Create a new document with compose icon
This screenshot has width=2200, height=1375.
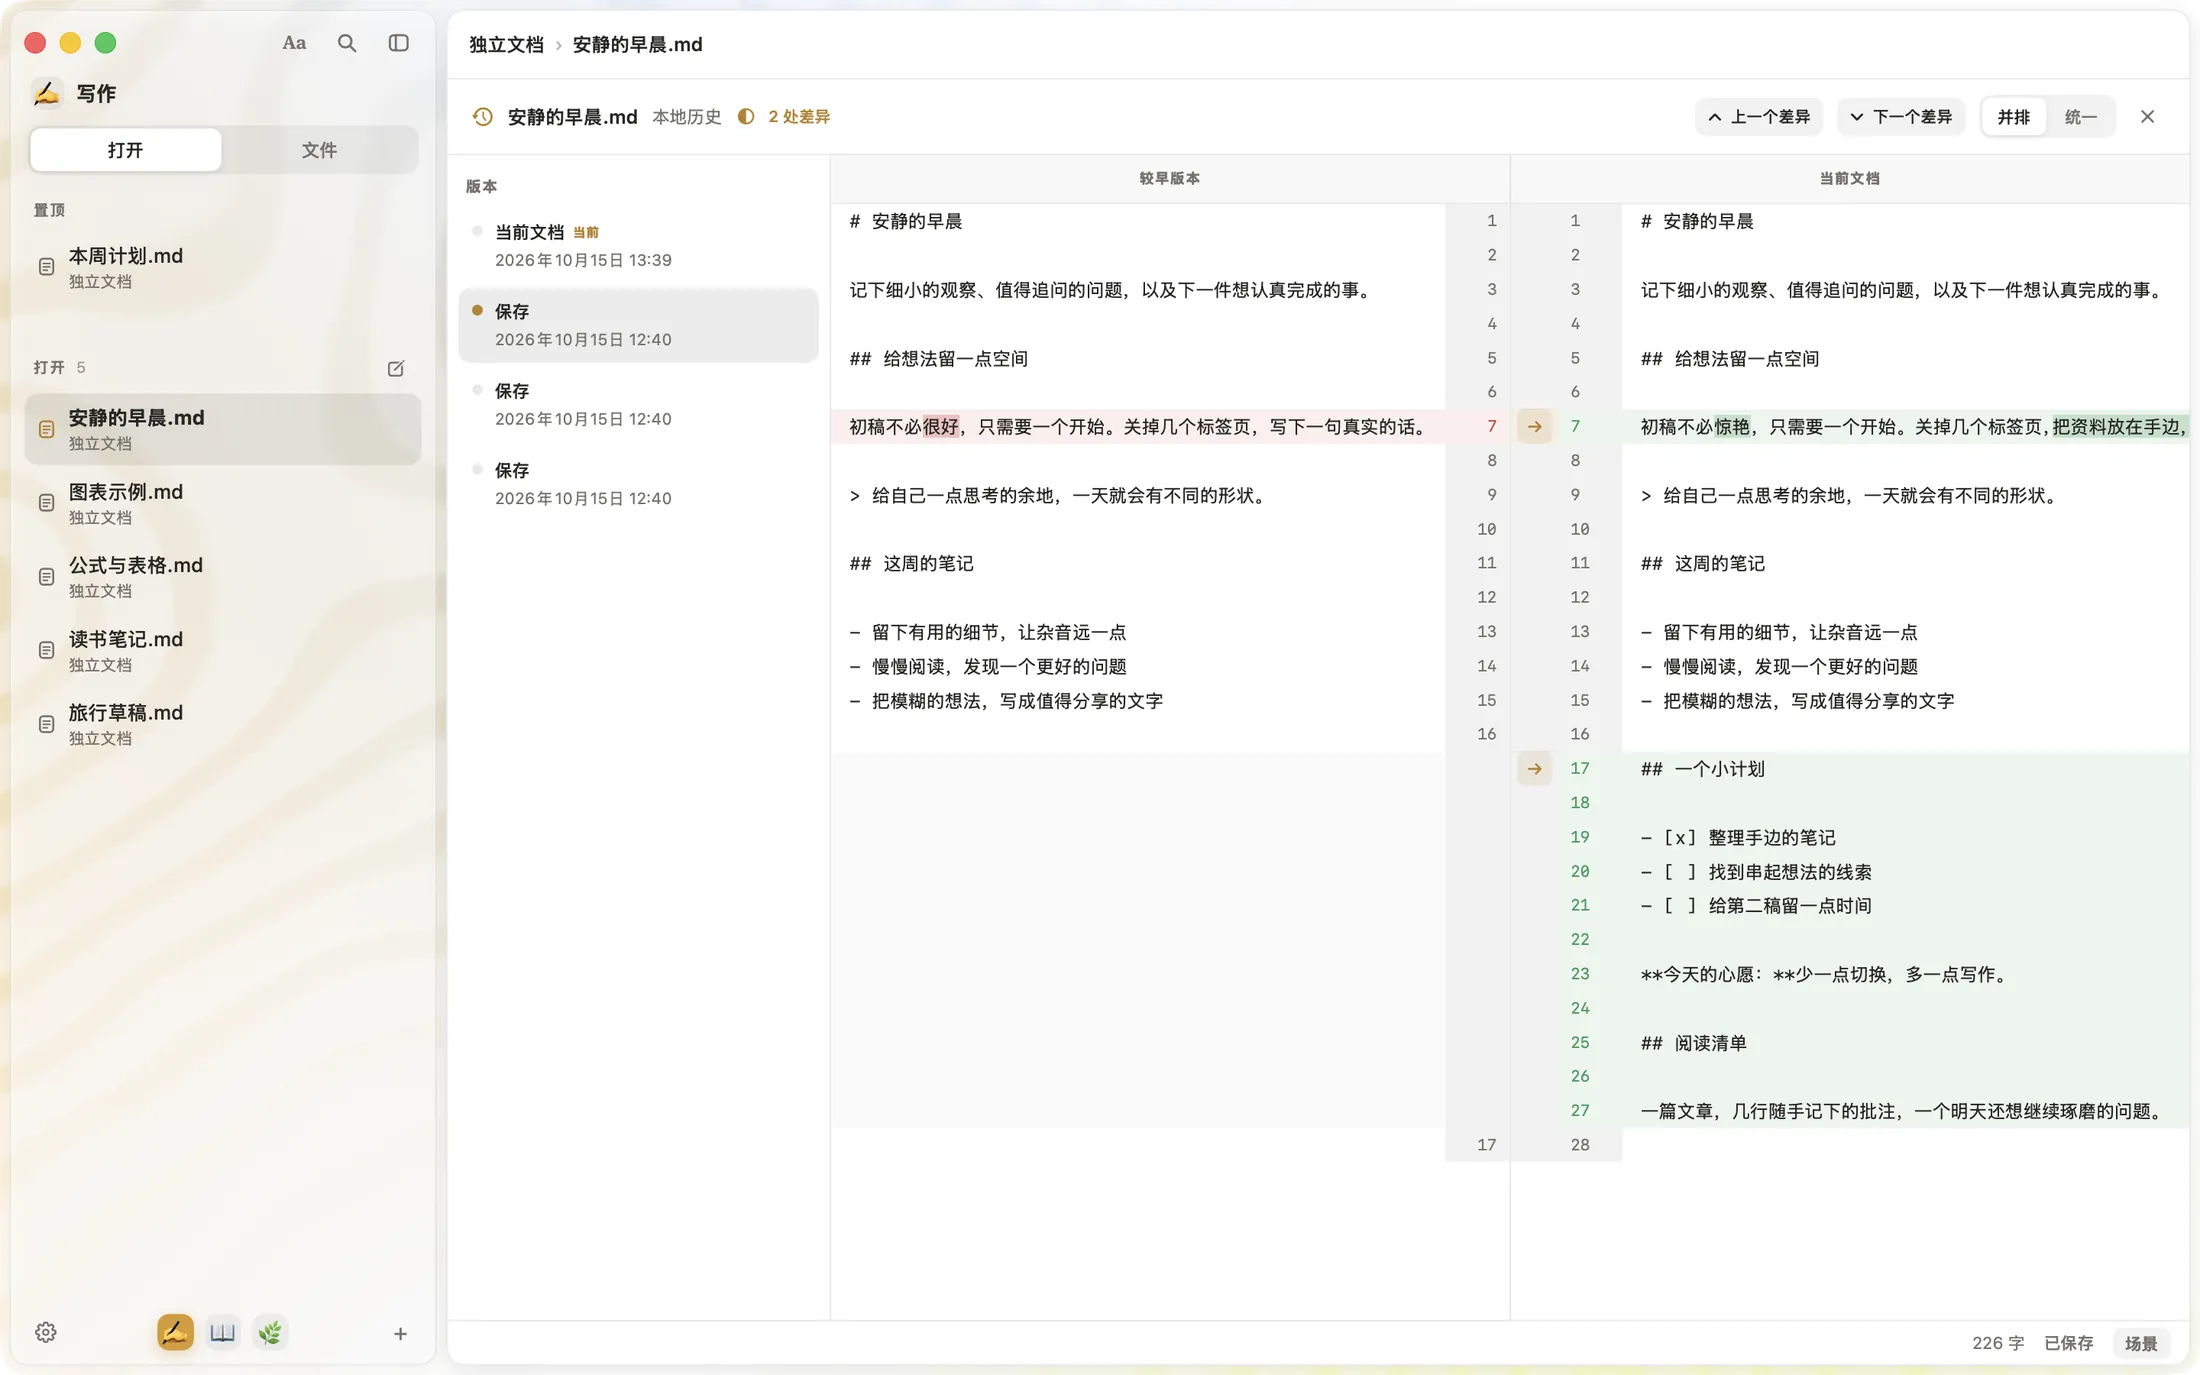(x=396, y=369)
